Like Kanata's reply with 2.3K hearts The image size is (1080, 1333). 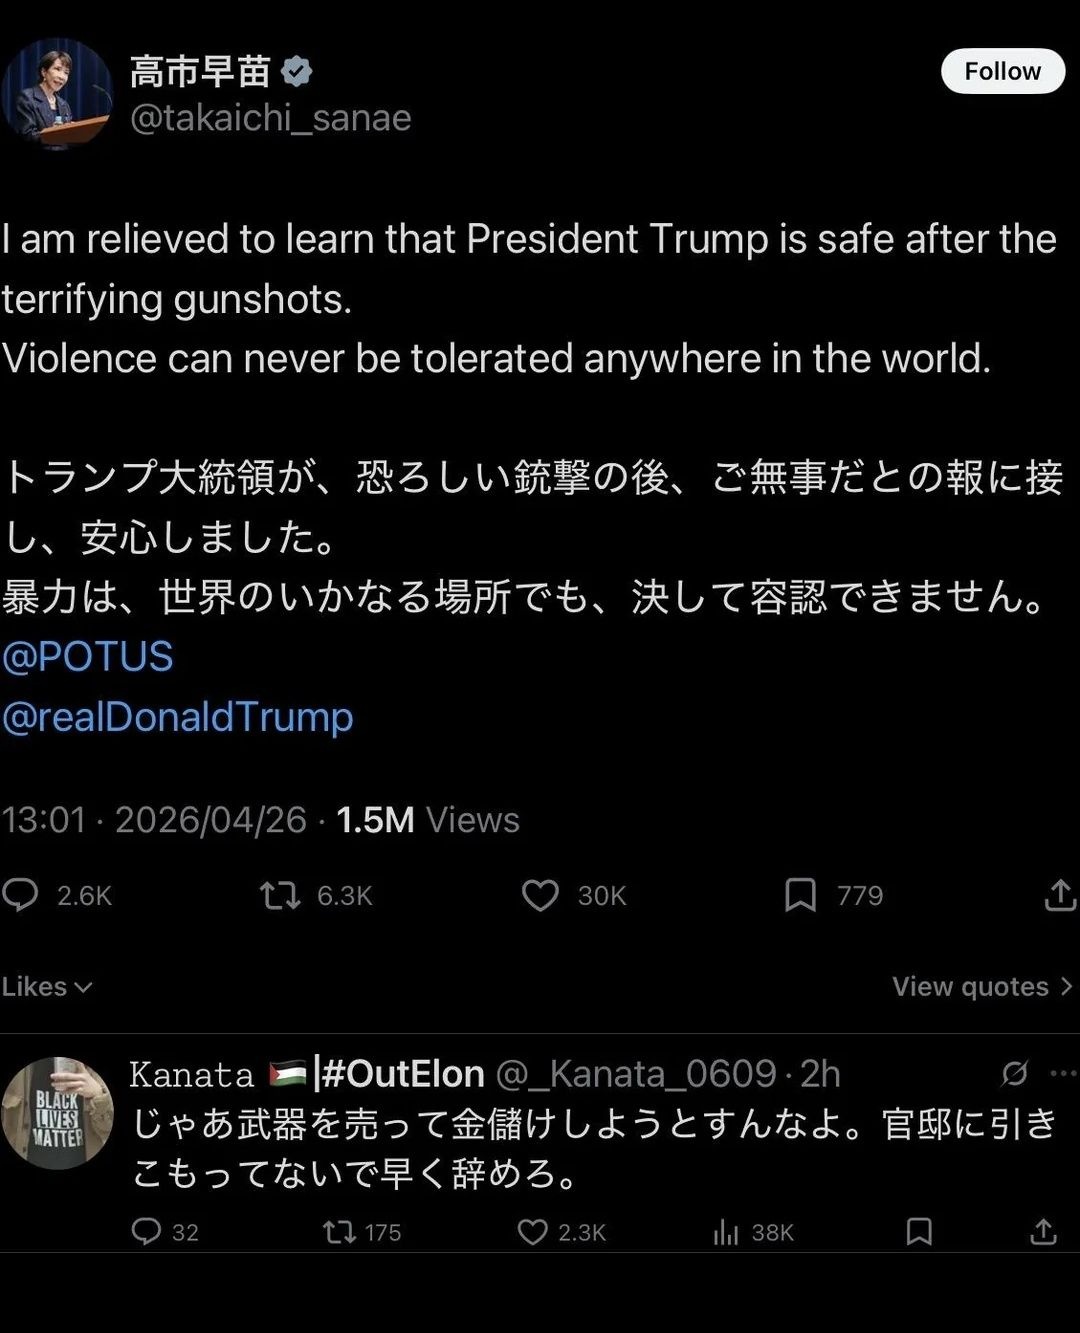(x=532, y=1232)
